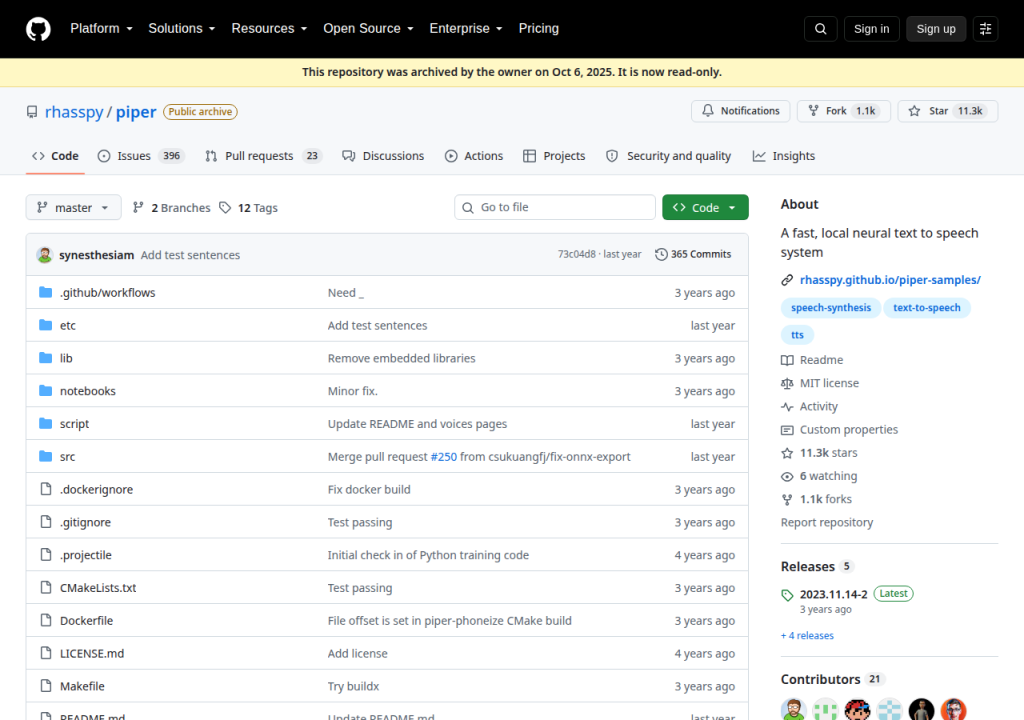Switch to the Actions tab
This screenshot has width=1024, height=720.
pyautogui.click(x=474, y=156)
